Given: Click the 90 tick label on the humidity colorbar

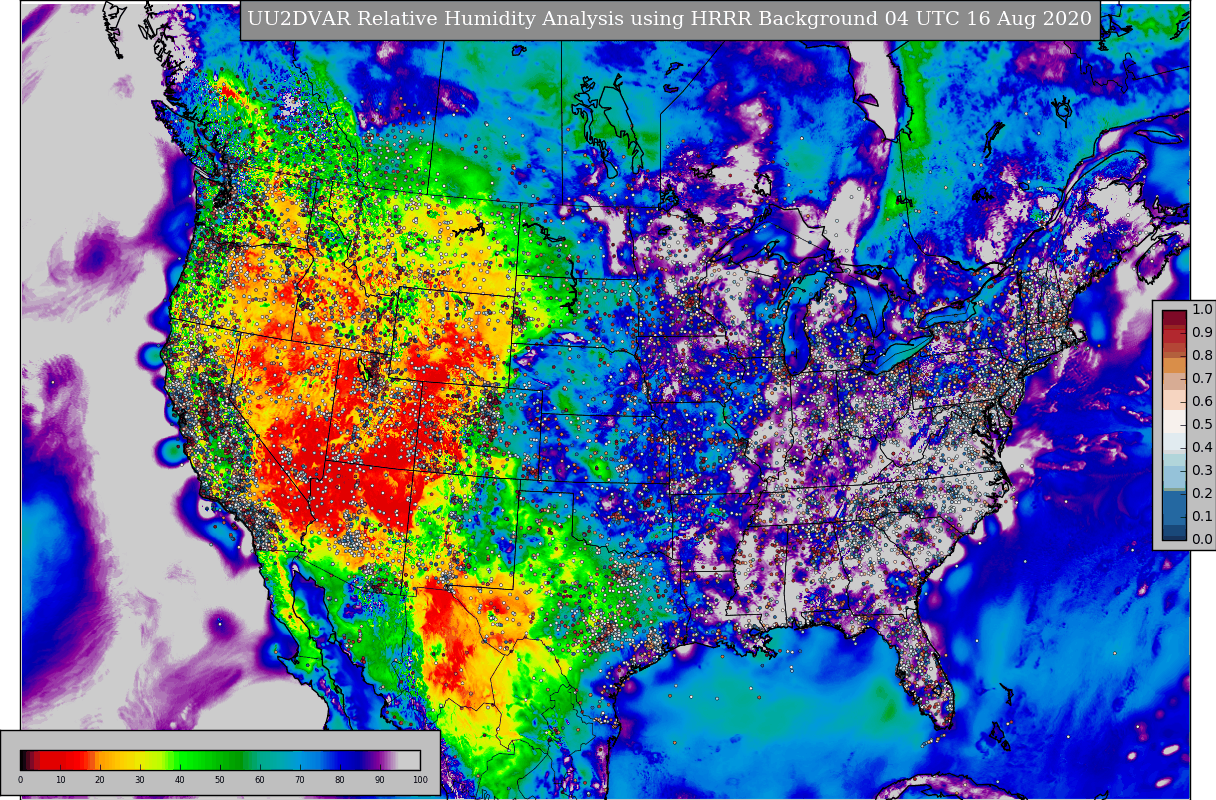Looking at the screenshot, I should tap(380, 780).
